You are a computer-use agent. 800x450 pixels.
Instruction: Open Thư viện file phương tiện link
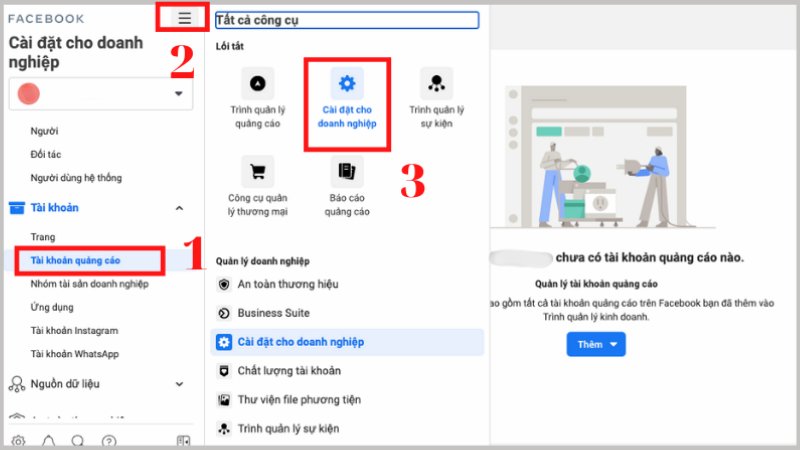tap(299, 399)
